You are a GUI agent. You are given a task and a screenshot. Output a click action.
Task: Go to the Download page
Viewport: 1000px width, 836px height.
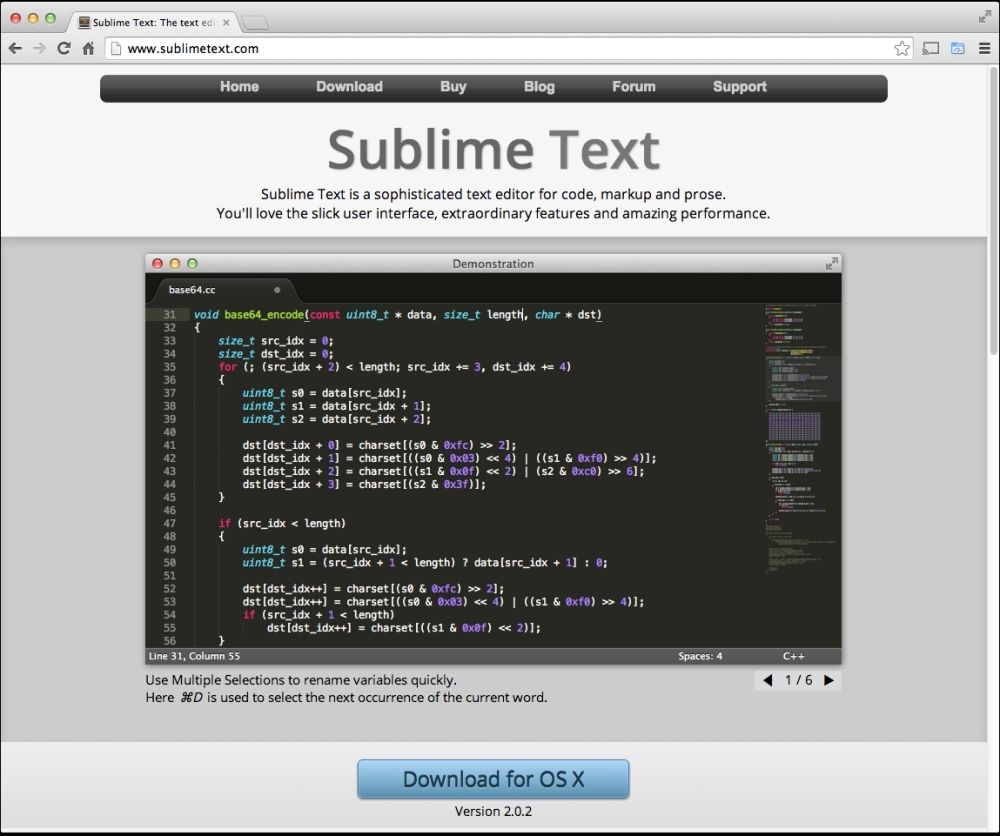coord(349,87)
